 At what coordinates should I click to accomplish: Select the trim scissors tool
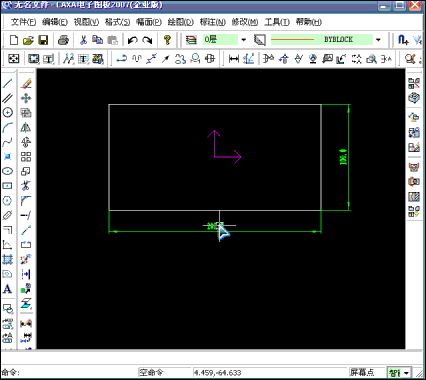(26, 186)
